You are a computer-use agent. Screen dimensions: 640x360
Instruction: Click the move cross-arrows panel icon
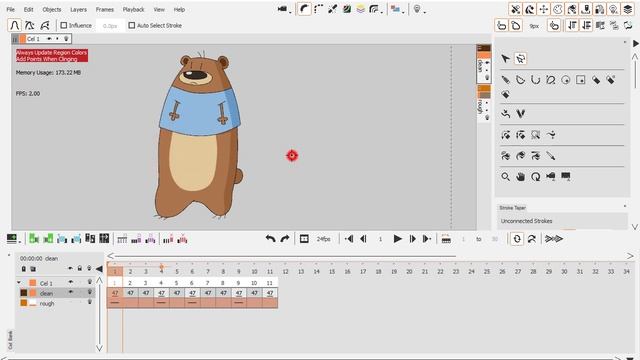[544, 9]
